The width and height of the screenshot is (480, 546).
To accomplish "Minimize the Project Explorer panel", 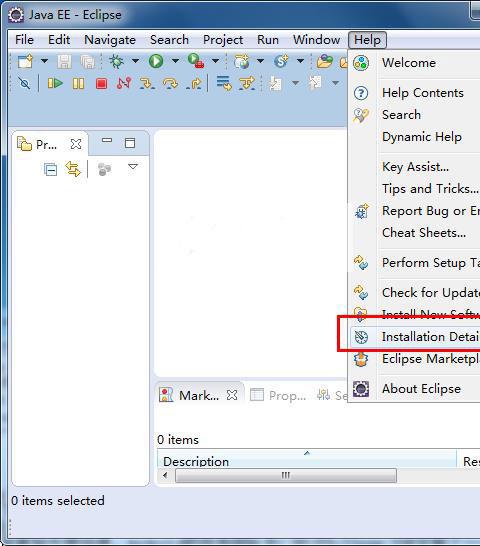I will (x=107, y=140).
